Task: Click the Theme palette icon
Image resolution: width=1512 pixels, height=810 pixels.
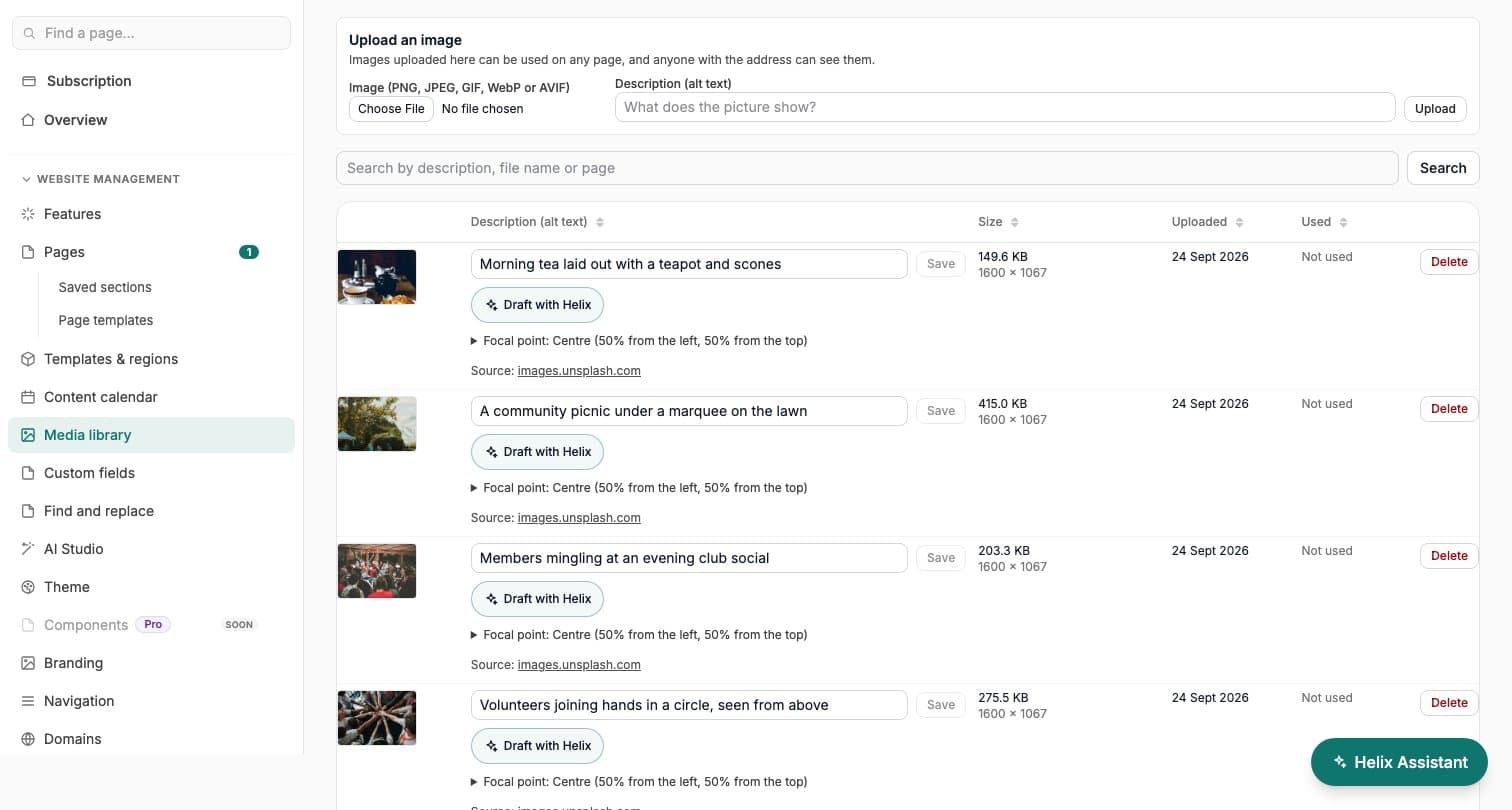Action: point(28,587)
